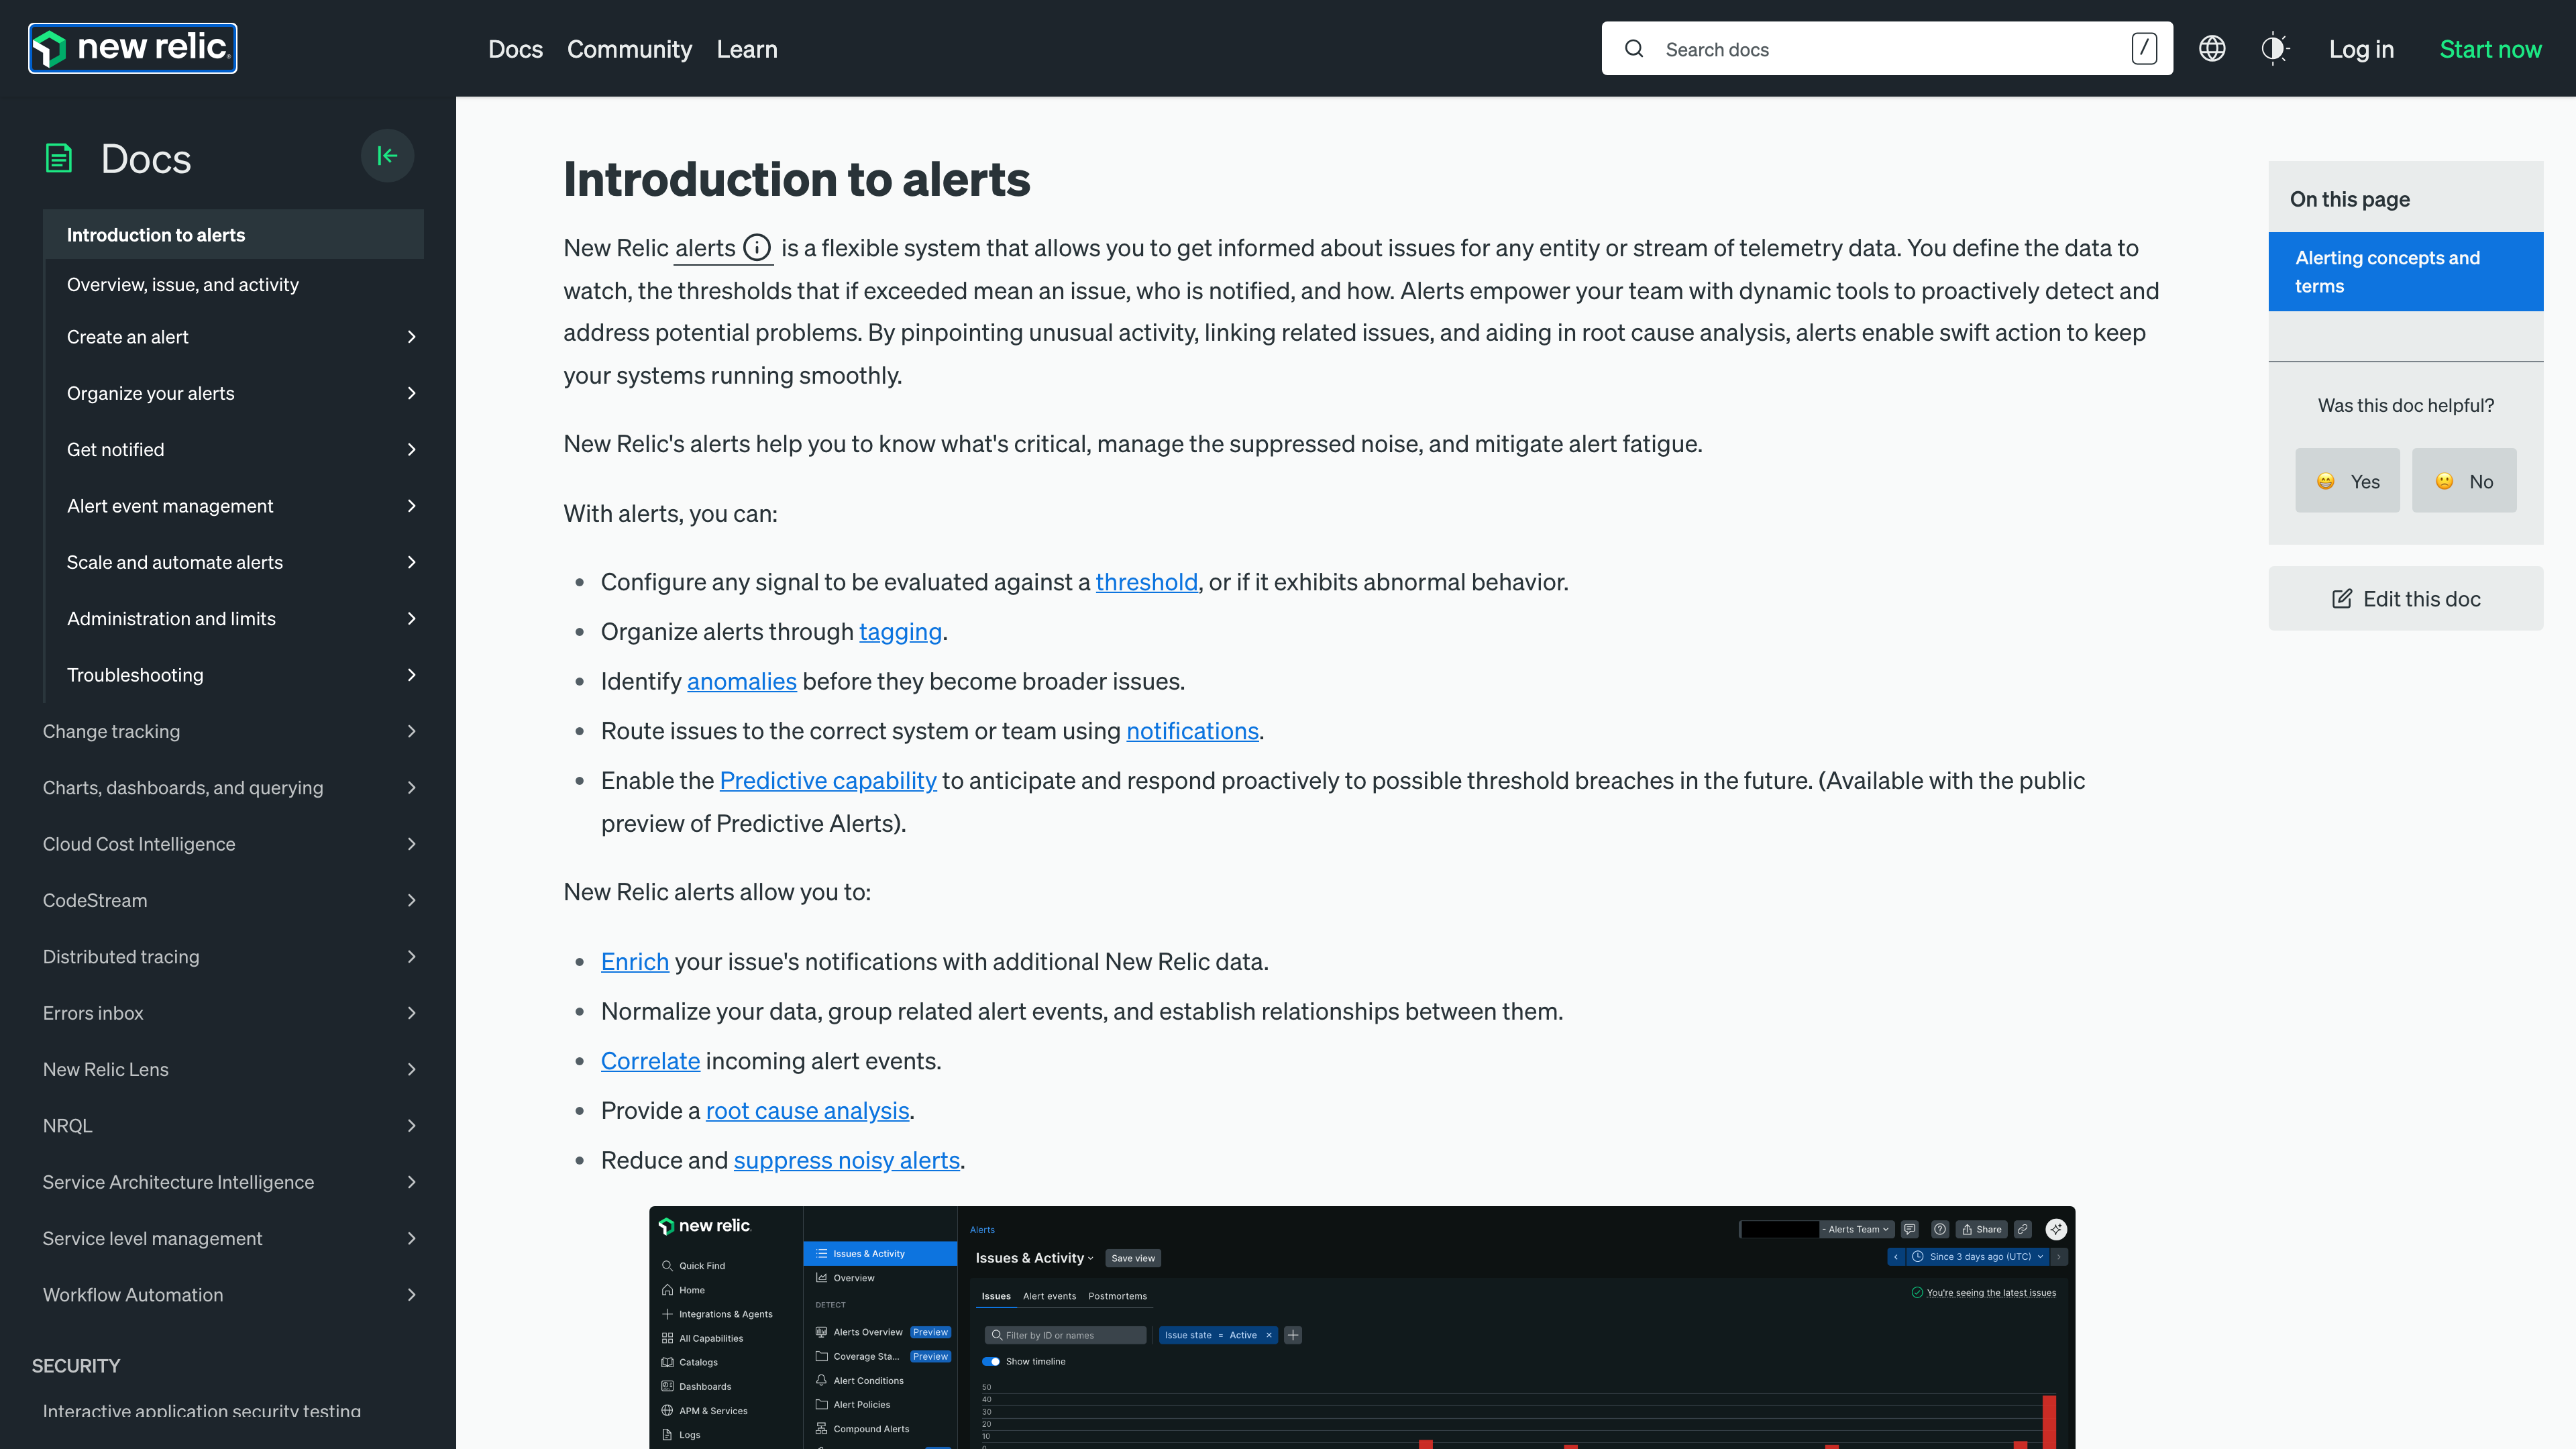Screen dimensions: 2576x1449
Task: Click the pencil icon on Edit this doc
Action: pyautogui.click(x=2342, y=598)
